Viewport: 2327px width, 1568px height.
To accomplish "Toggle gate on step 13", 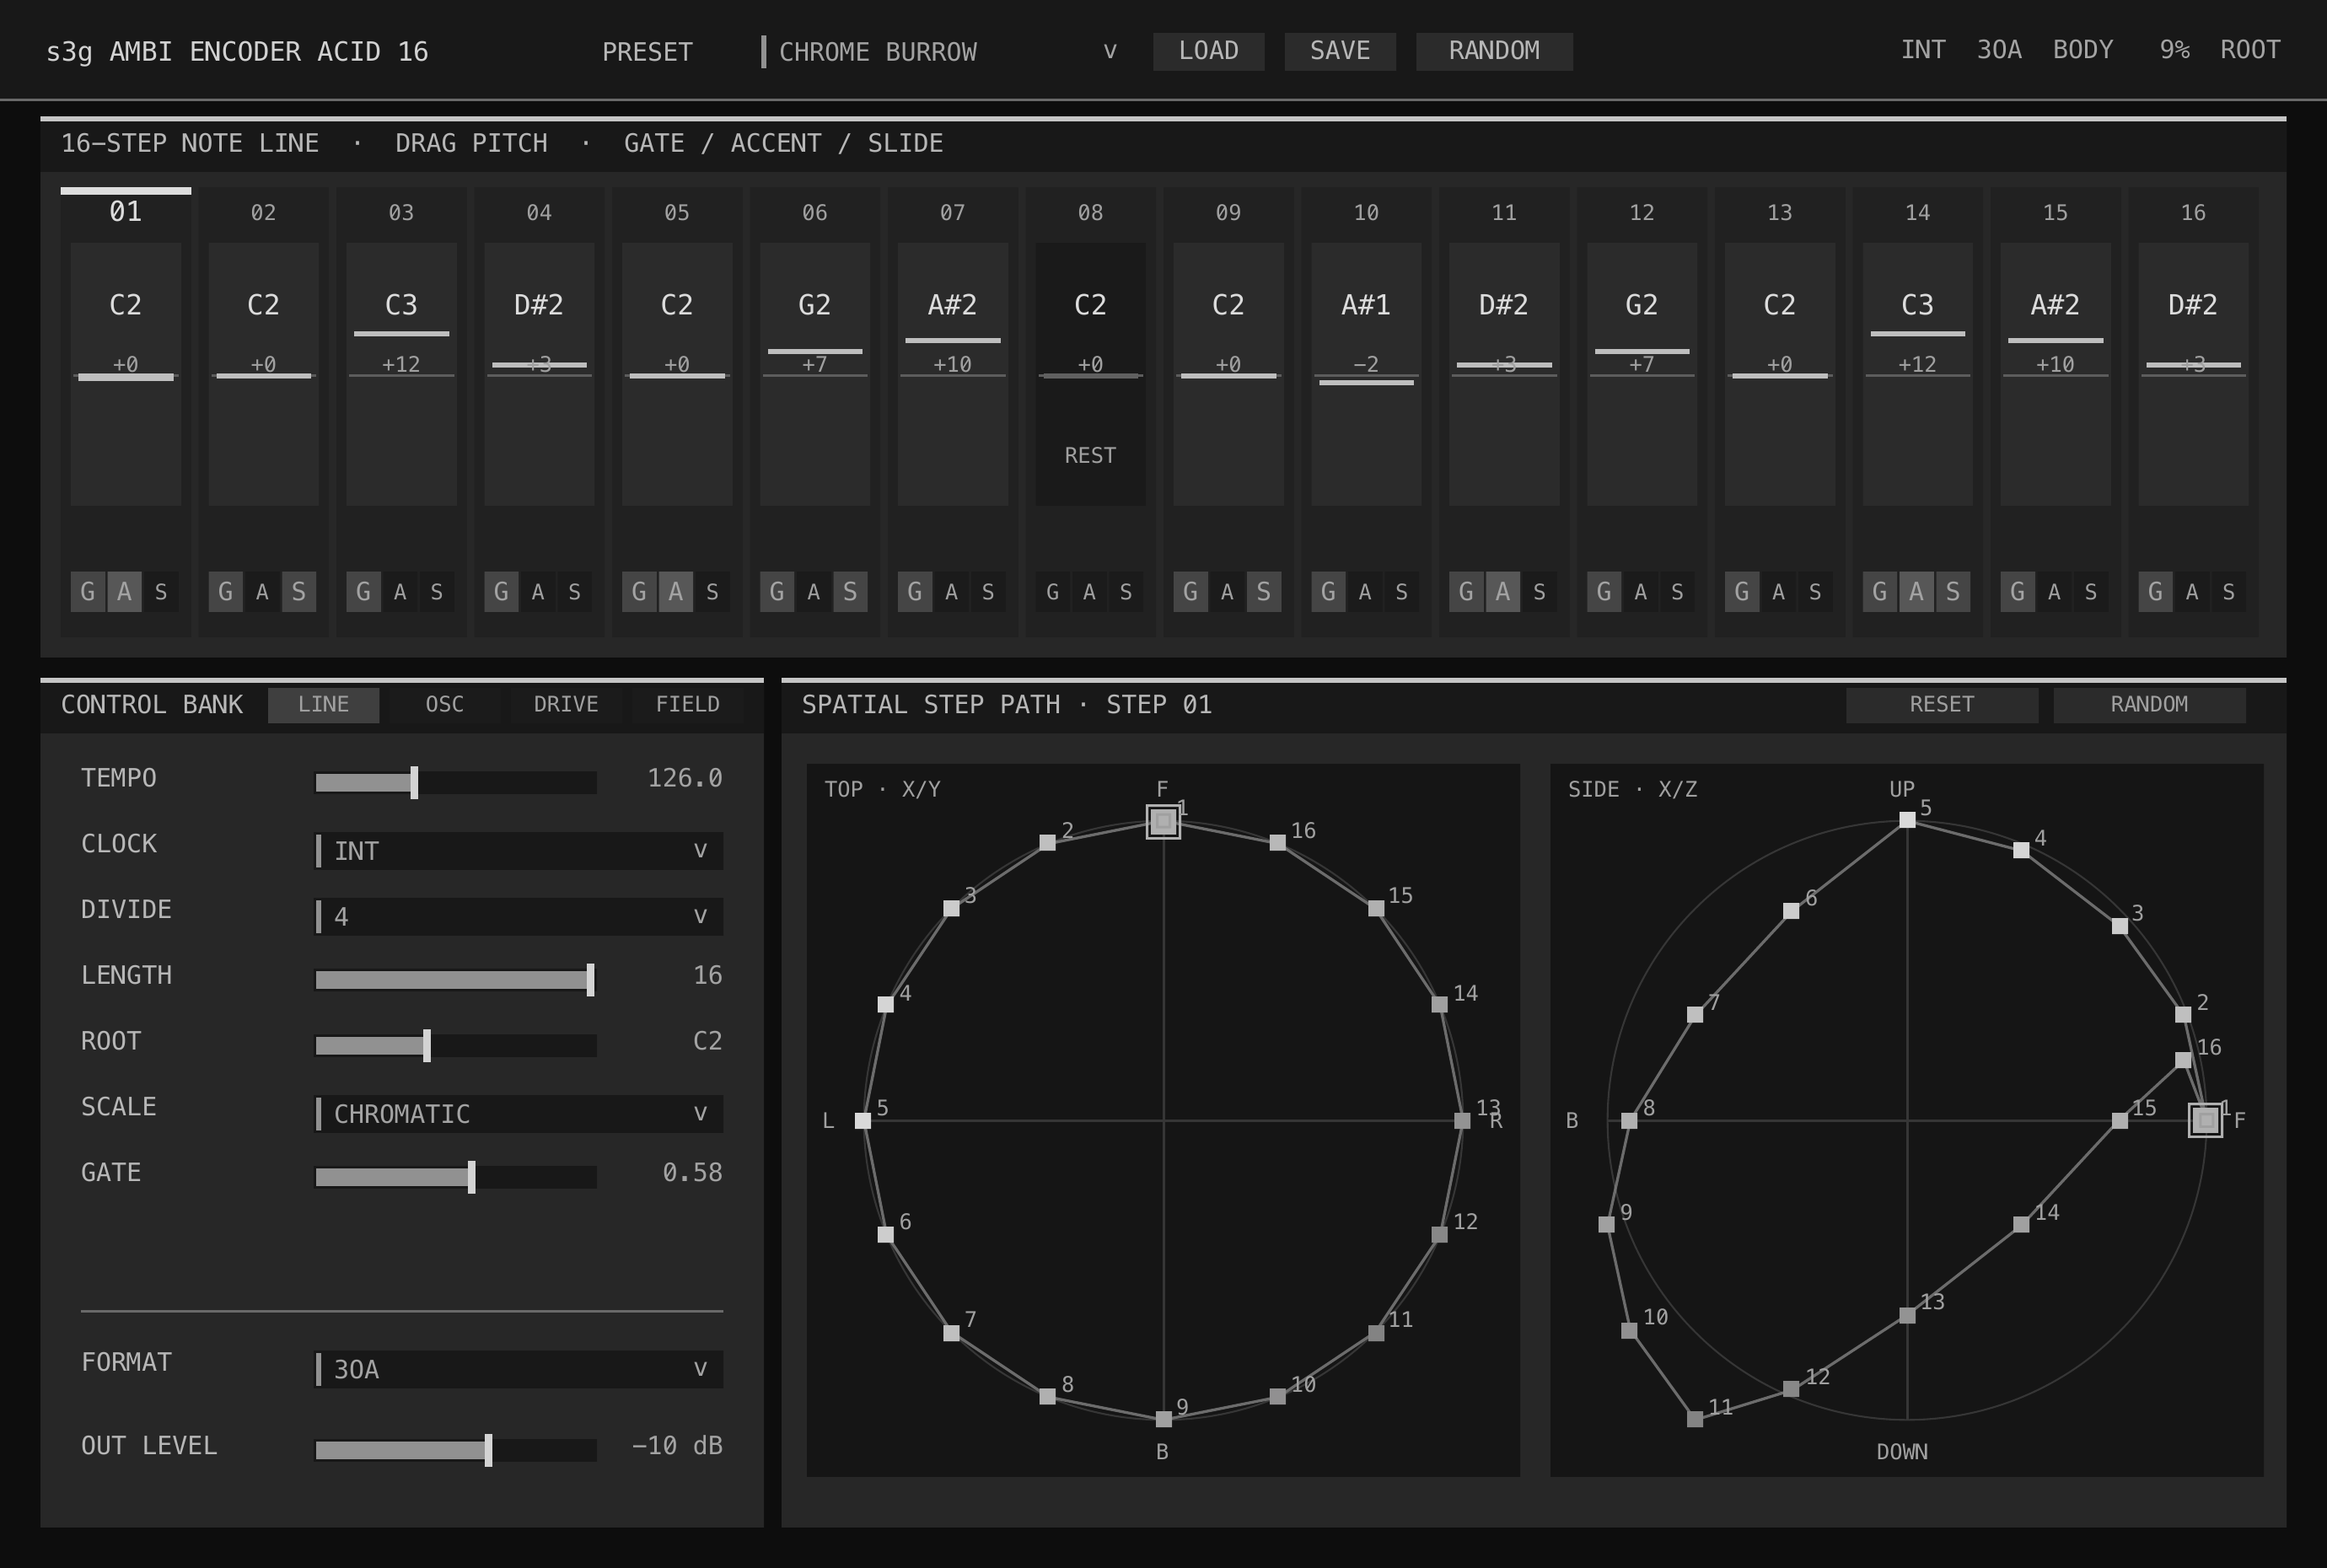I will point(1742,592).
